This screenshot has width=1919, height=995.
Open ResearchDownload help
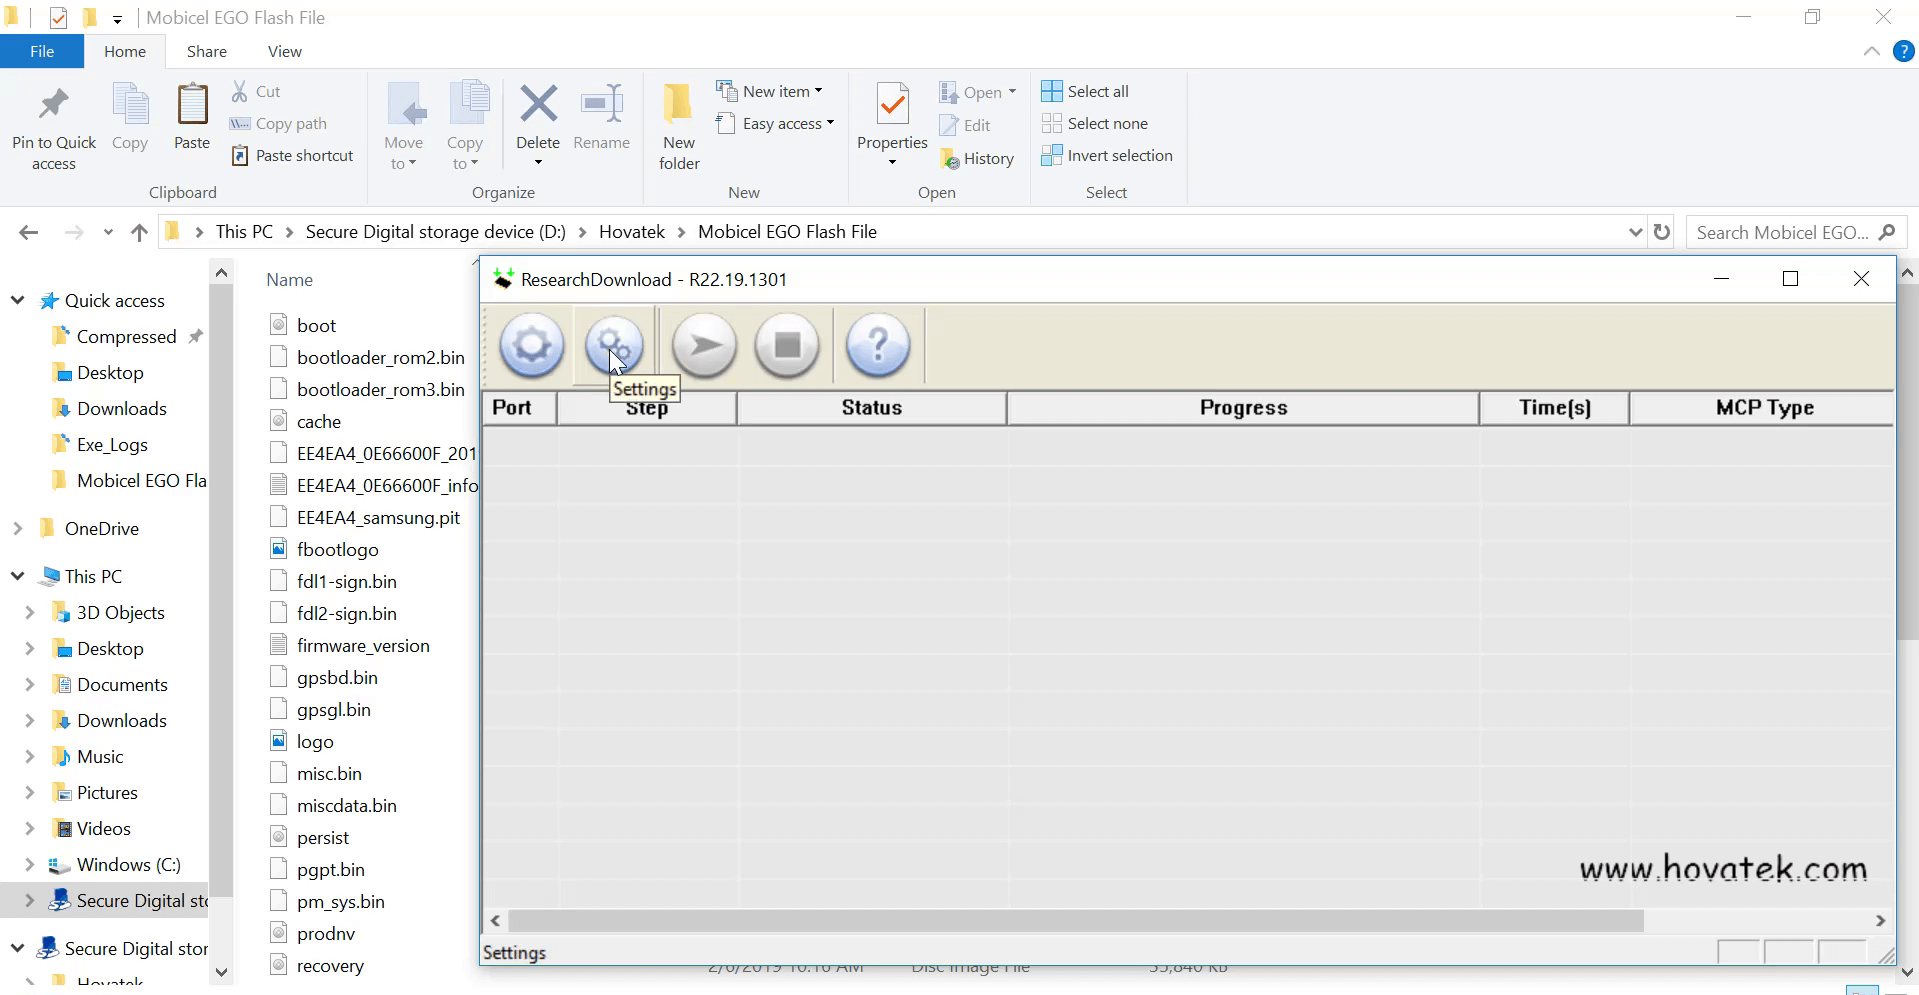coord(877,345)
